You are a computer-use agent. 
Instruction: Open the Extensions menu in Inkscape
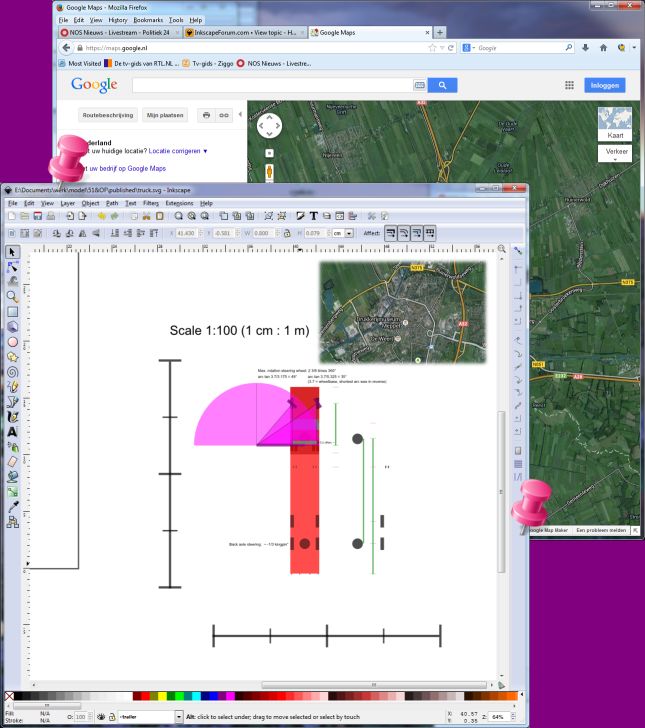click(179, 203)
